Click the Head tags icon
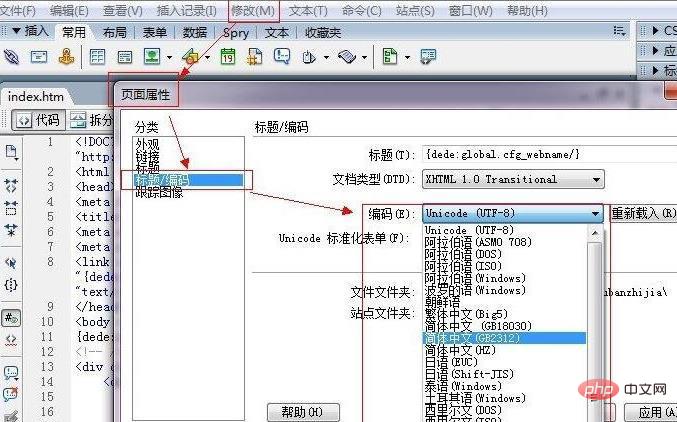The image size is (677, 422). click(x=309, y=57)
